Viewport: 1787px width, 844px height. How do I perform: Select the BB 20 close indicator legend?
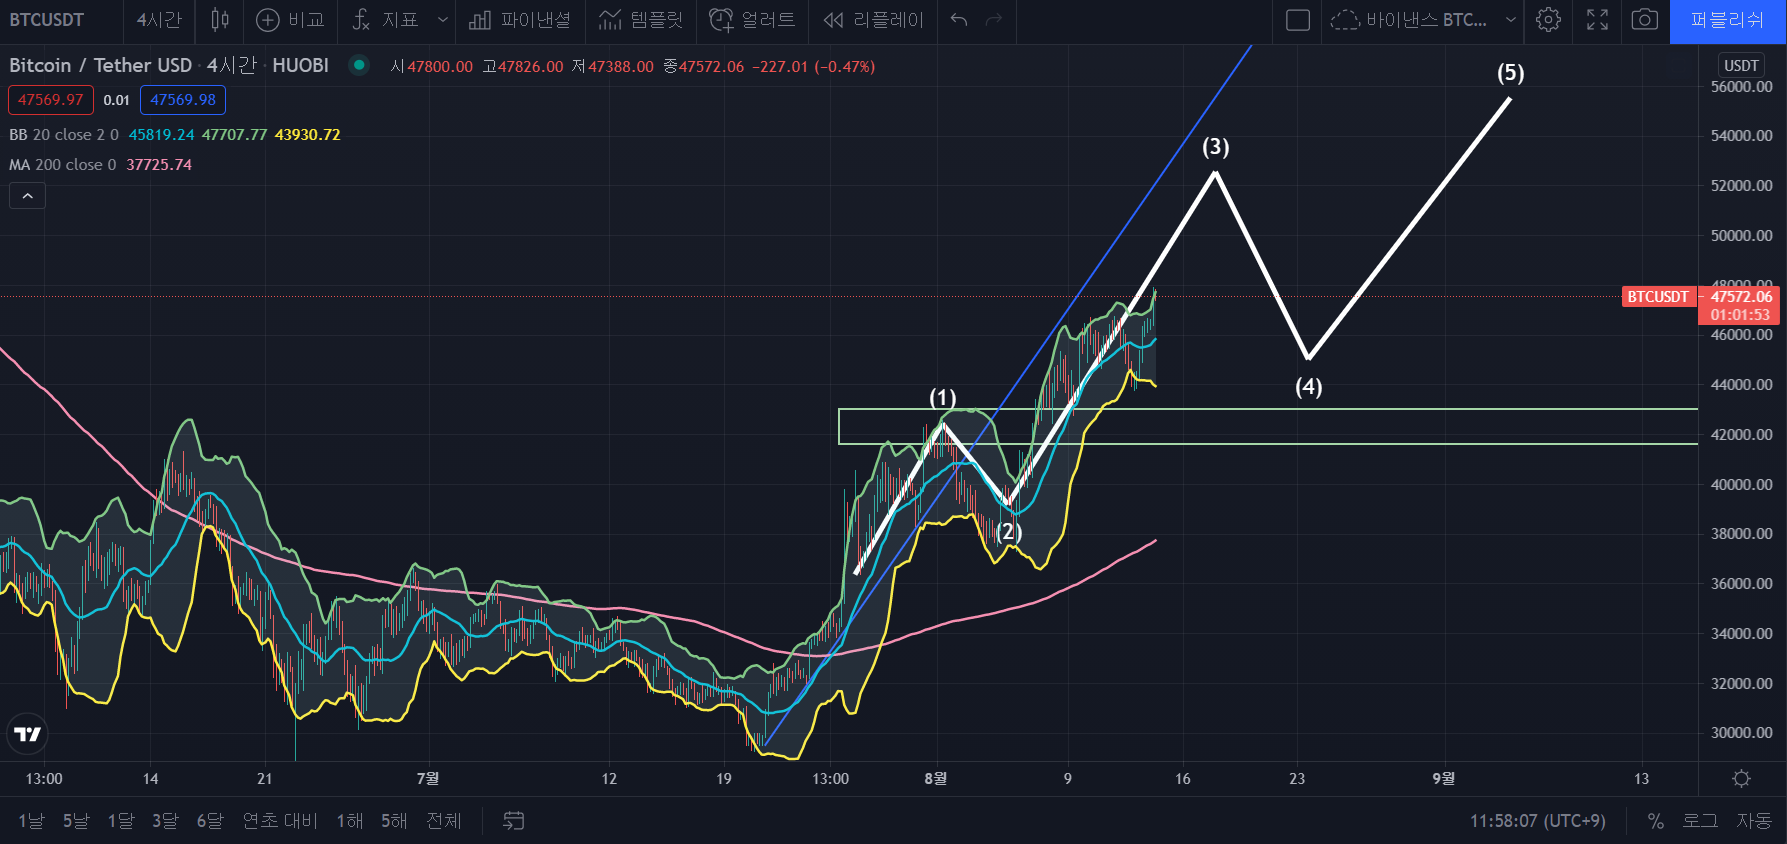click(x=64, y=135)
